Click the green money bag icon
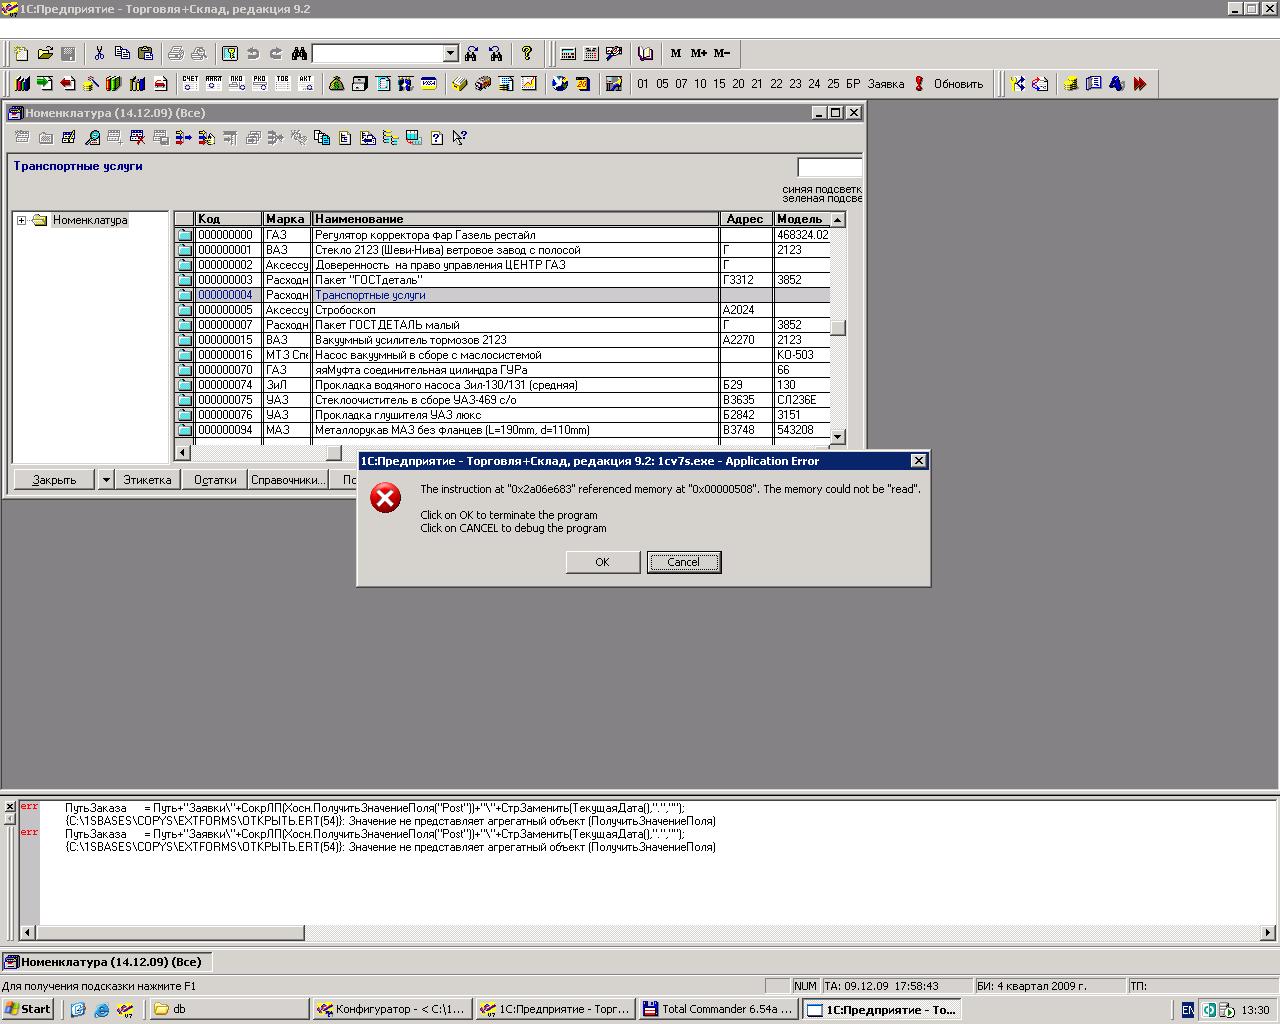Viewport: 1280px width, 1024px height. coord(336,84)
